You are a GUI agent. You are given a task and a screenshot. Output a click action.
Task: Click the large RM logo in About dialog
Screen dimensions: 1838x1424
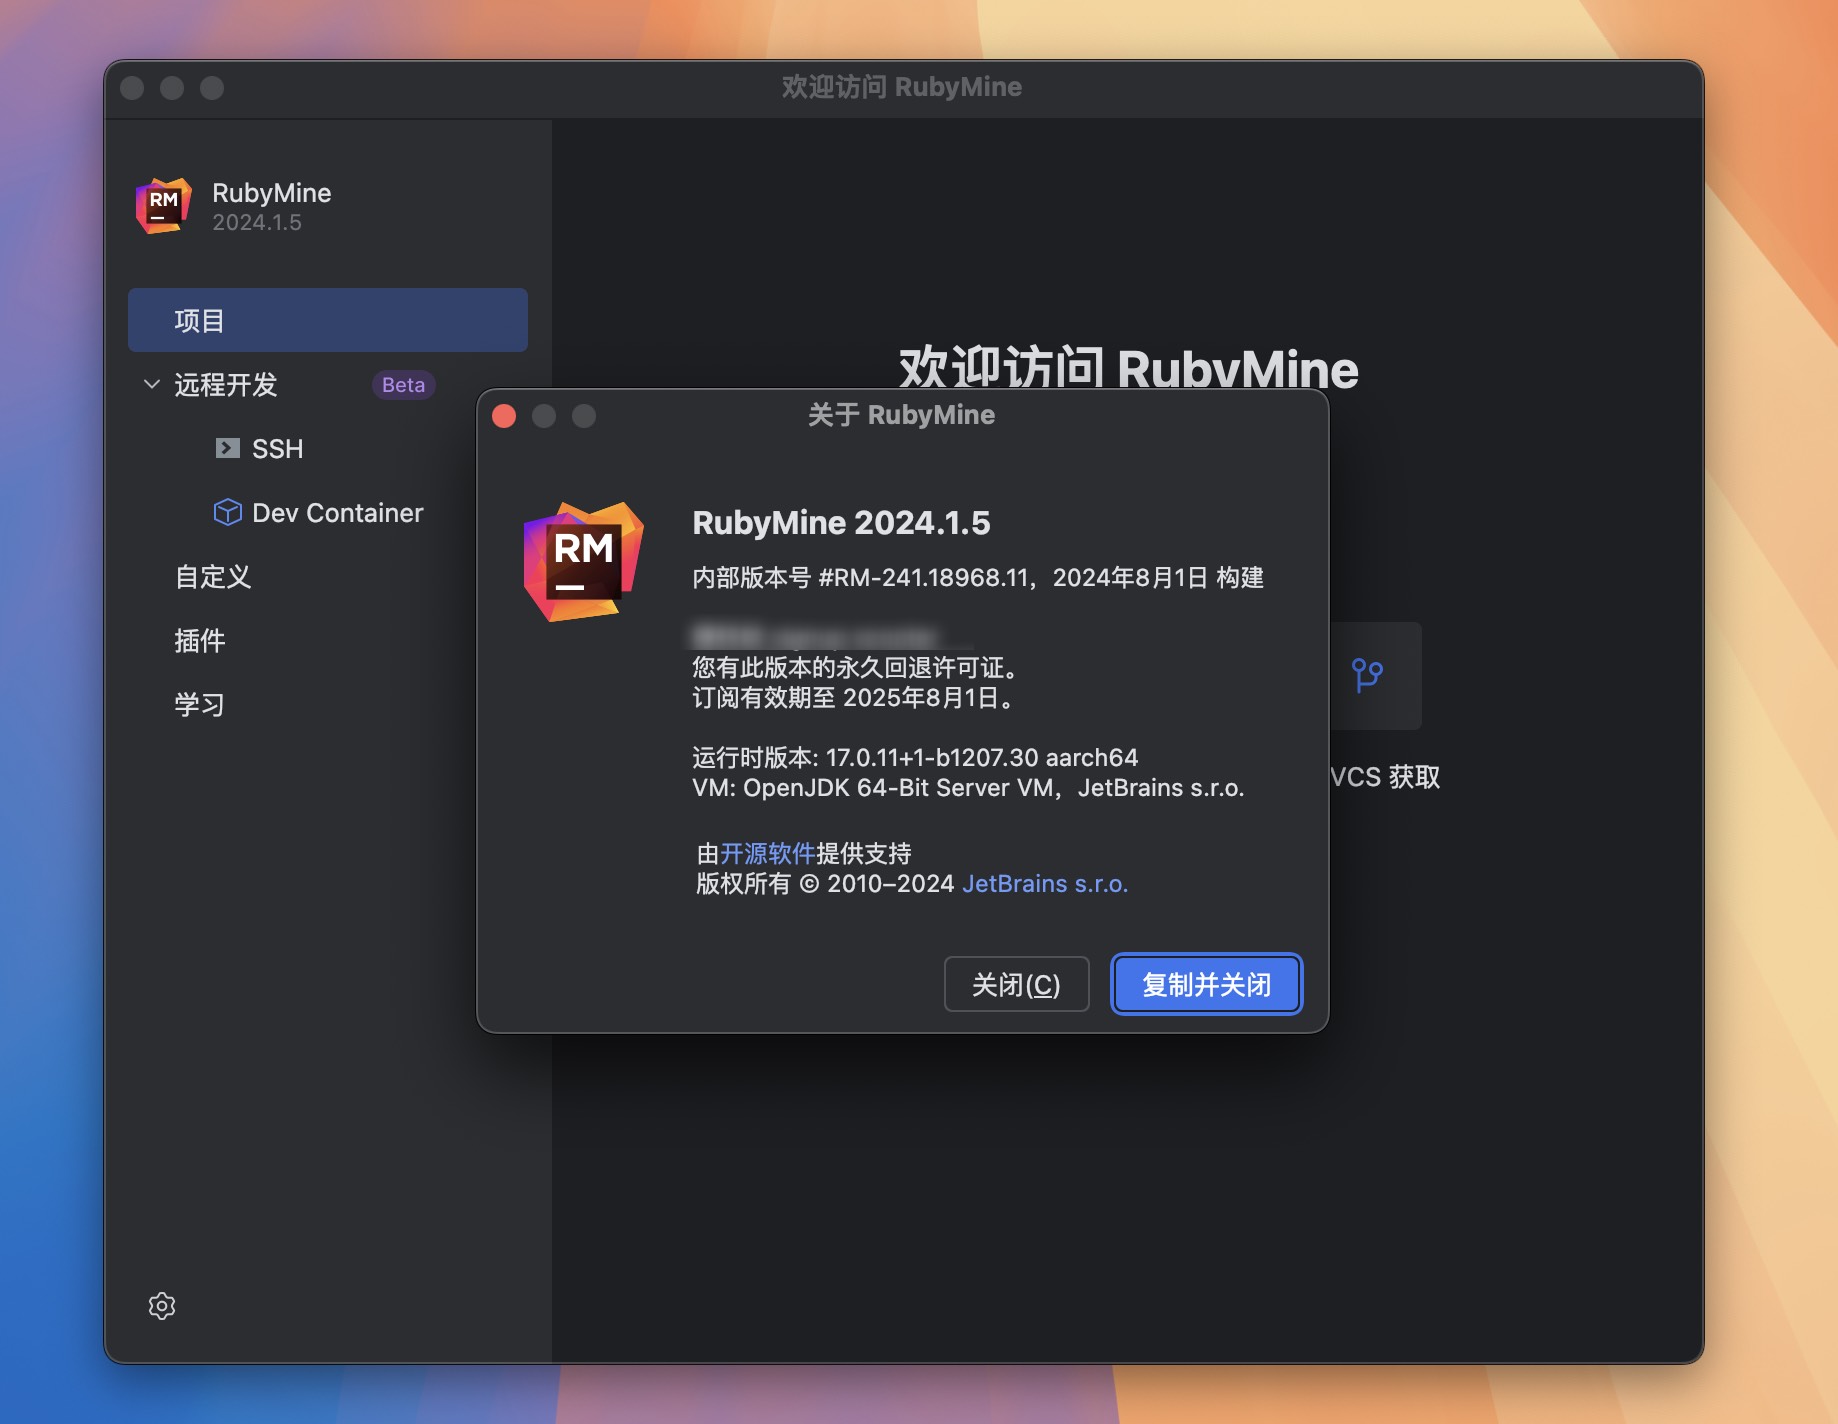tap(583, 561)
